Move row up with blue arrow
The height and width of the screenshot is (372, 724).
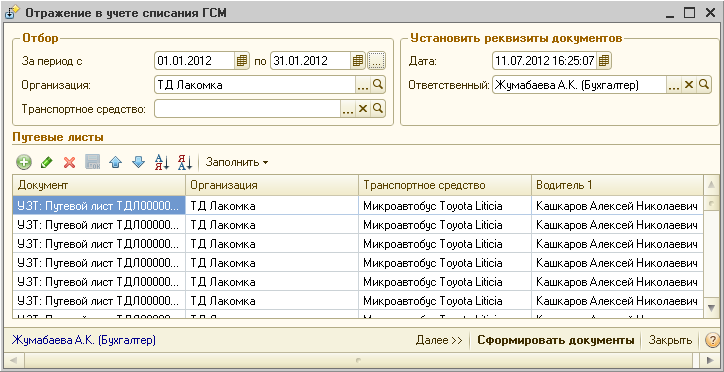coord(115,162)
